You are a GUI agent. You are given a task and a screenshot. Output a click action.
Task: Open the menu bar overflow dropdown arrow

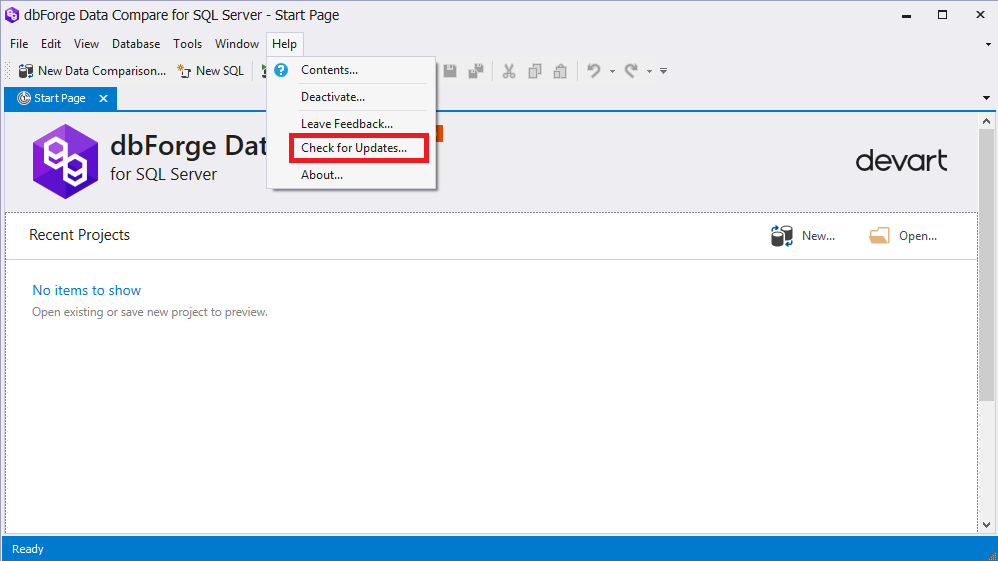(x=988, y=45)
